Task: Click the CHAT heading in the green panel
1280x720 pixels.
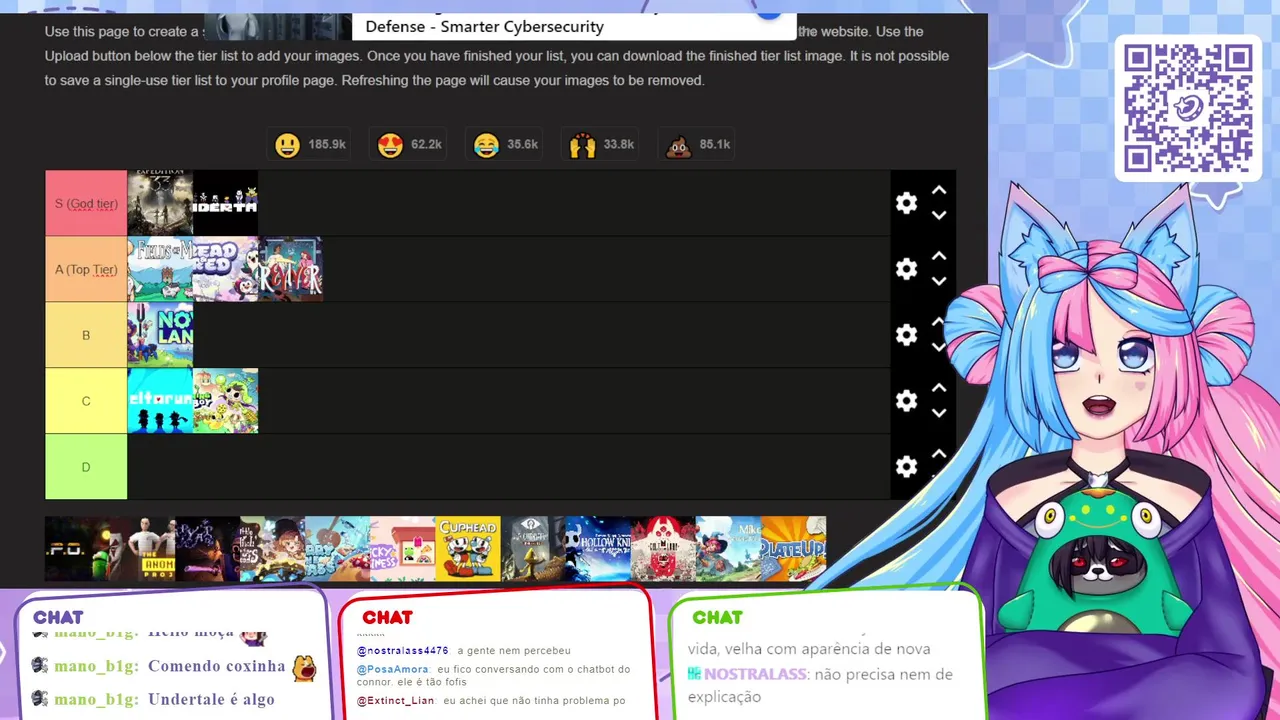Action: (717, 618)
